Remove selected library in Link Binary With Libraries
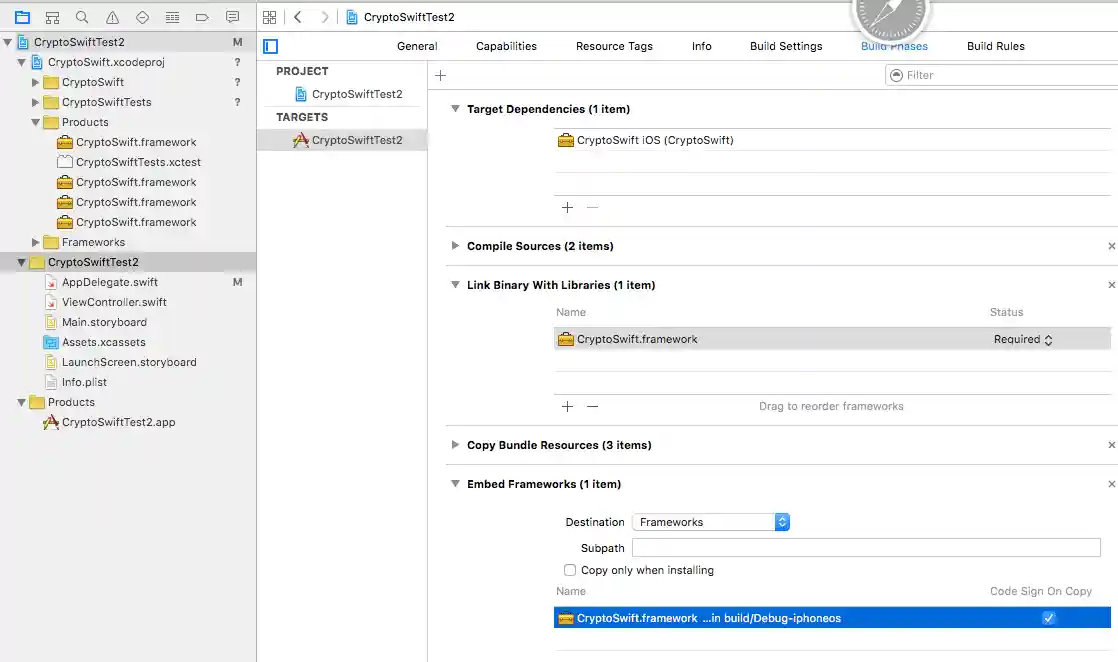1118x662 pixels. coord(593,407)
